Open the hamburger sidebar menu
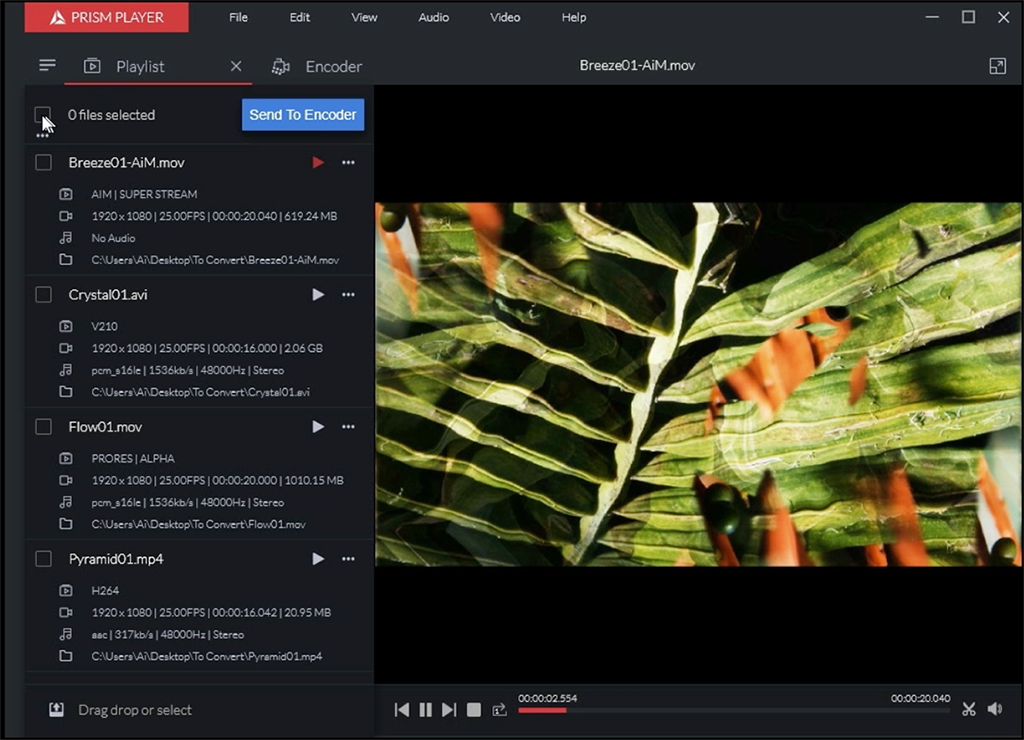1024x740 pixels. [x=47, y=66]
